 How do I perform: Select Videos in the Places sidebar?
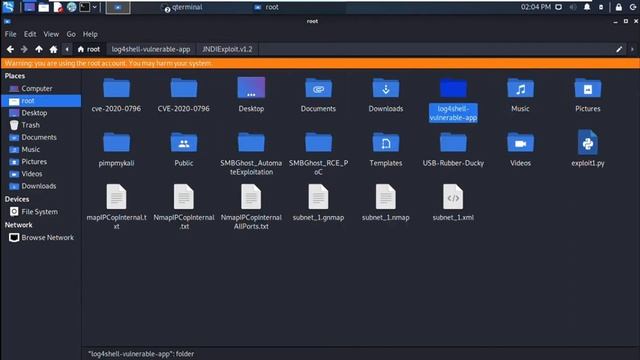[x=41, y=174]
